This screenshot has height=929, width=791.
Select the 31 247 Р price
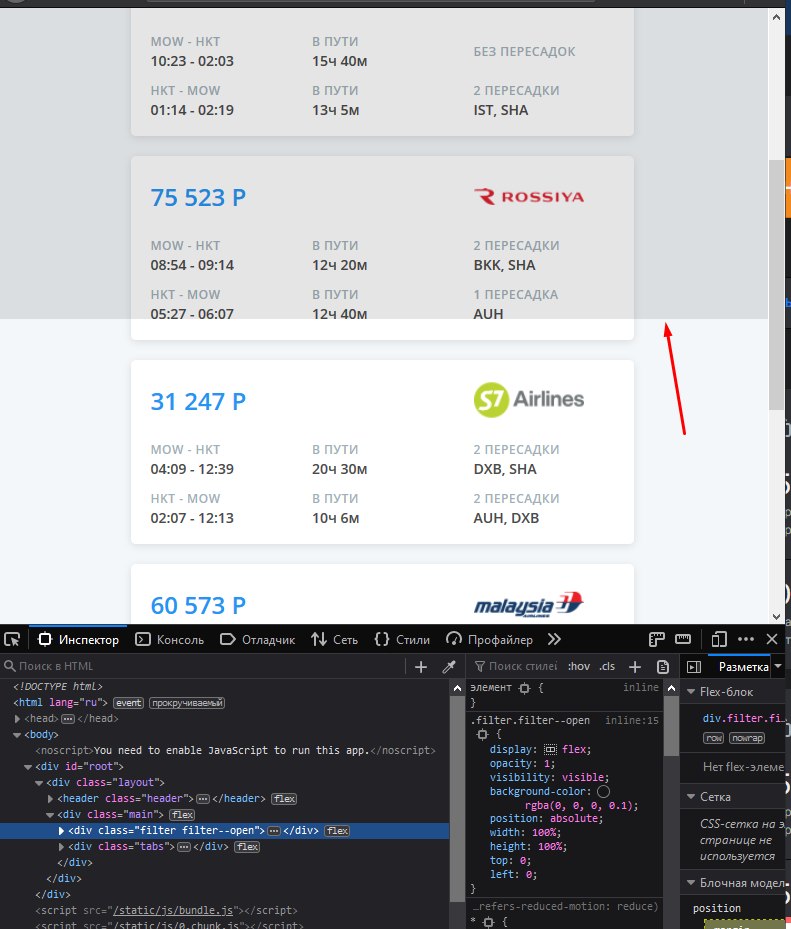coord(198,402)
